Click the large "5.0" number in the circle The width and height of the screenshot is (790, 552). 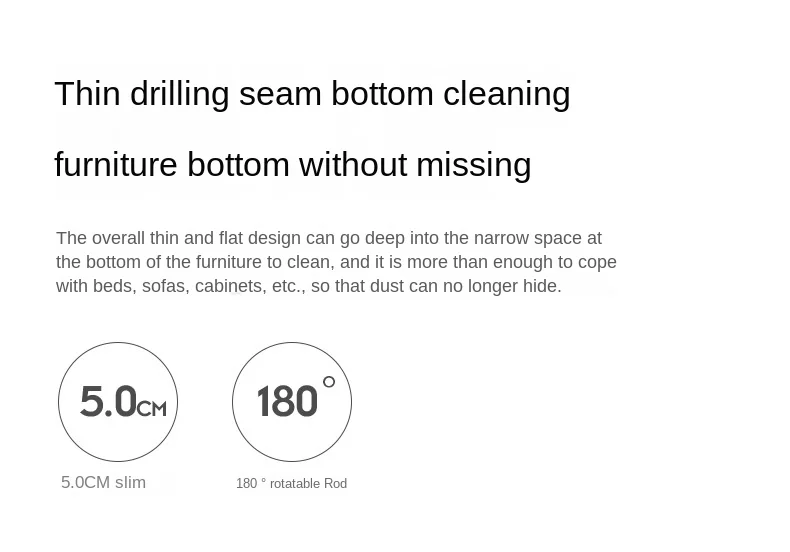coord(108,401)
